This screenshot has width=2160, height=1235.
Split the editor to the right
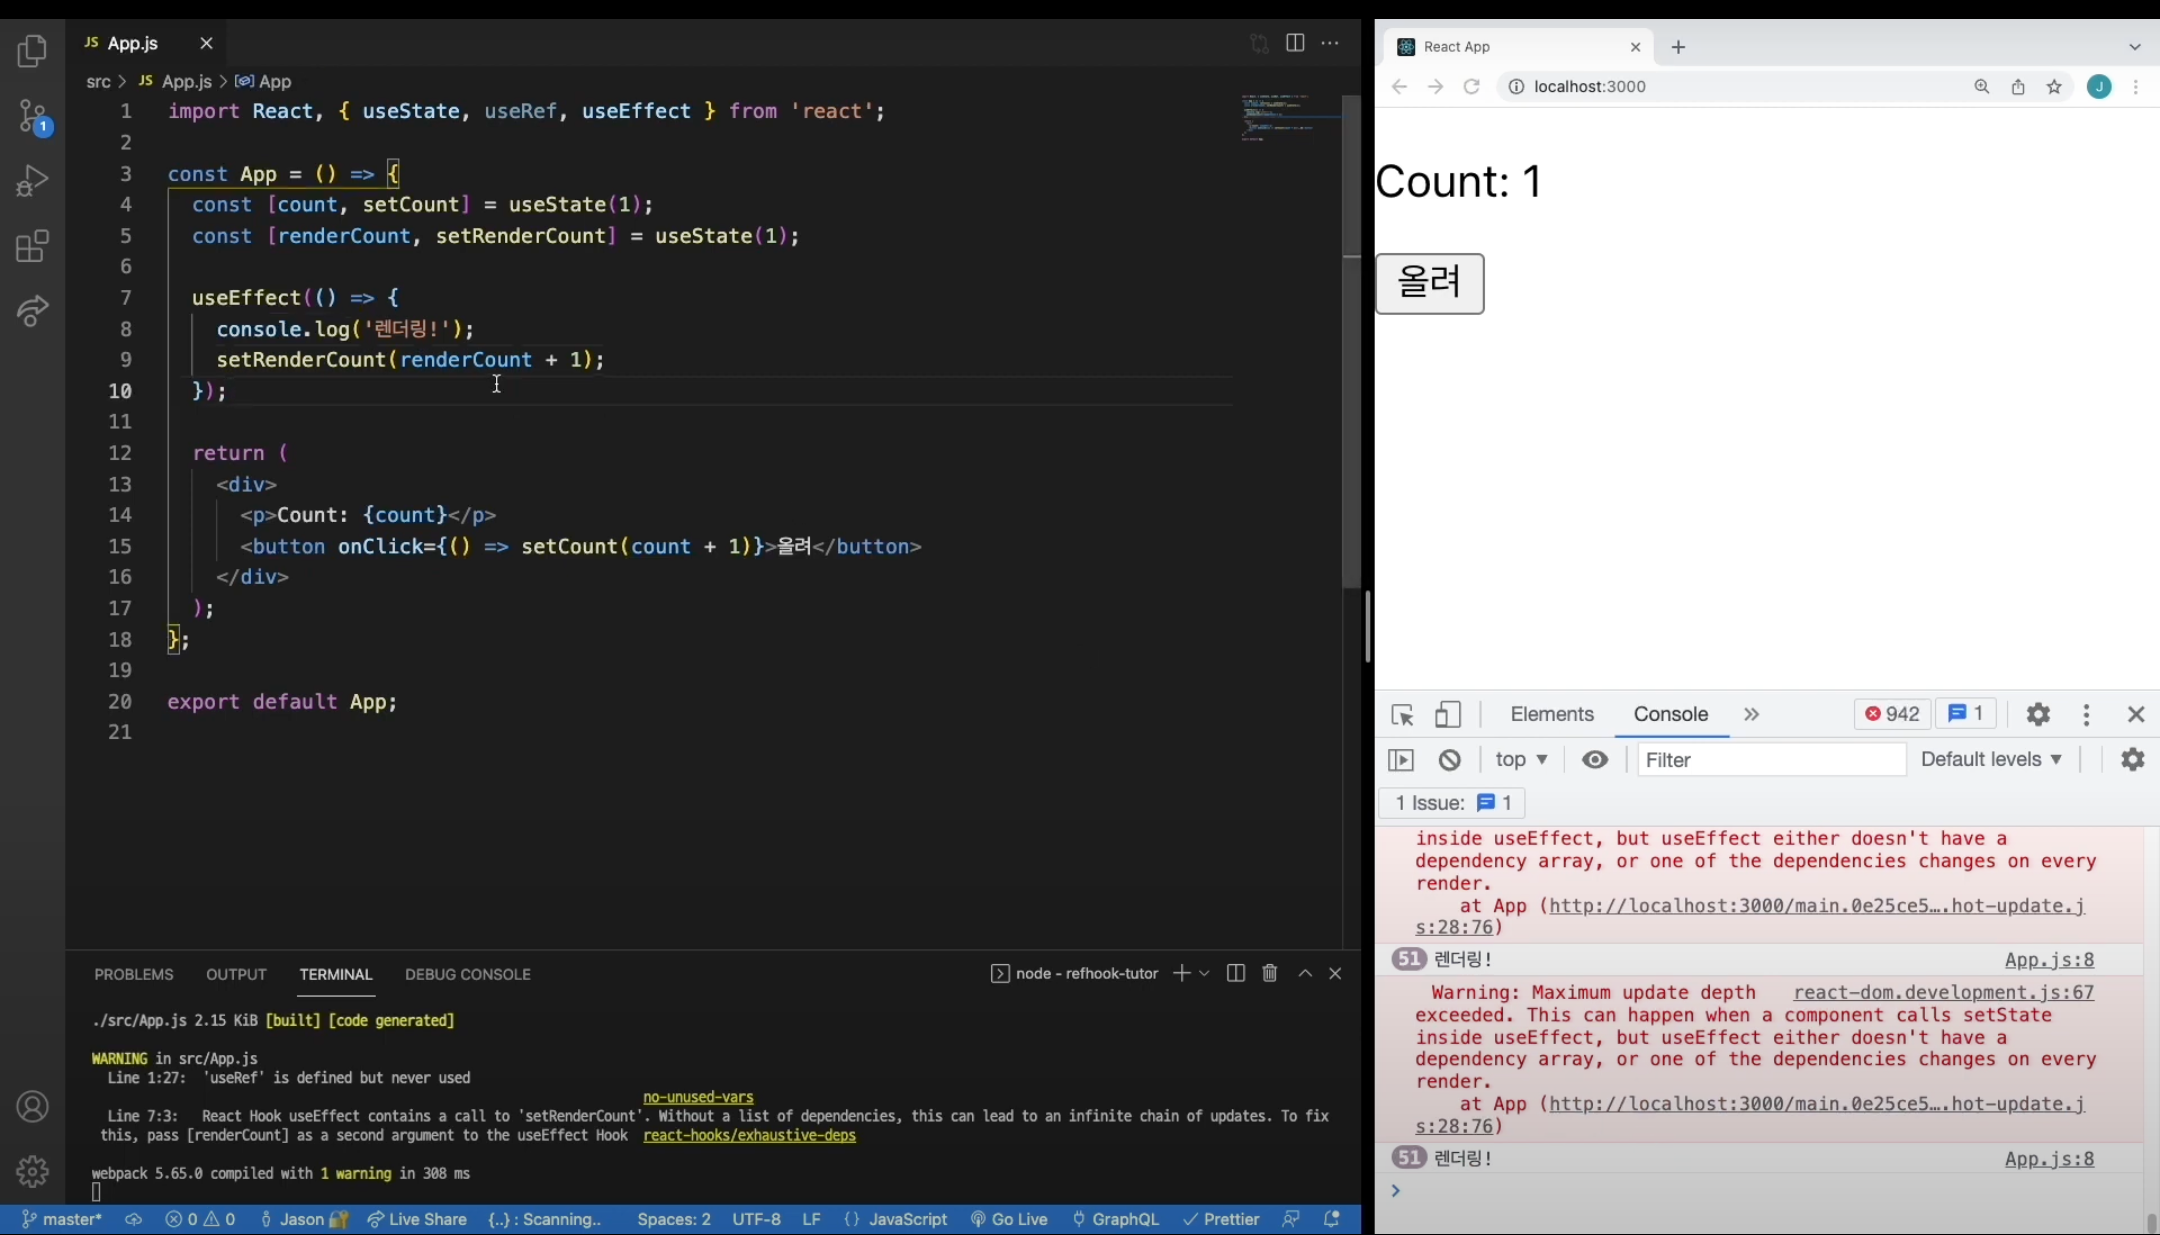coord(1294,43)
